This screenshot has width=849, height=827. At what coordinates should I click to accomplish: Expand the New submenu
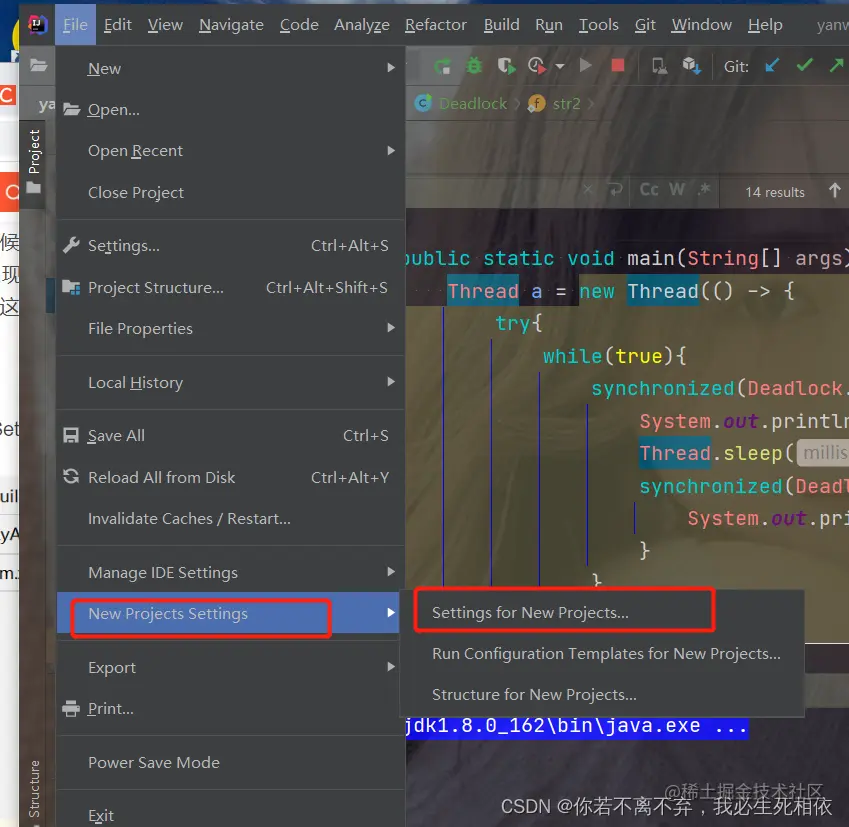(x=231, y=68)
